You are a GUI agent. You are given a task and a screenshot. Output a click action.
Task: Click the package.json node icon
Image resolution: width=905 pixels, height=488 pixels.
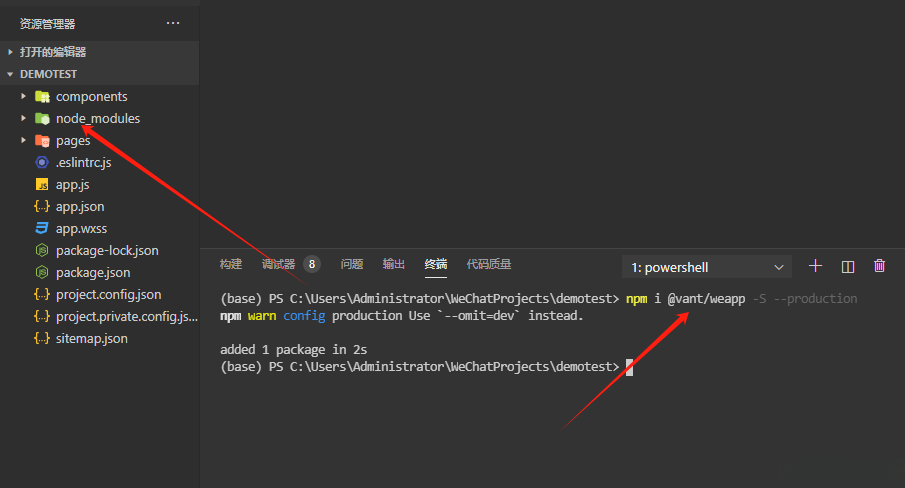coord(42,272)
